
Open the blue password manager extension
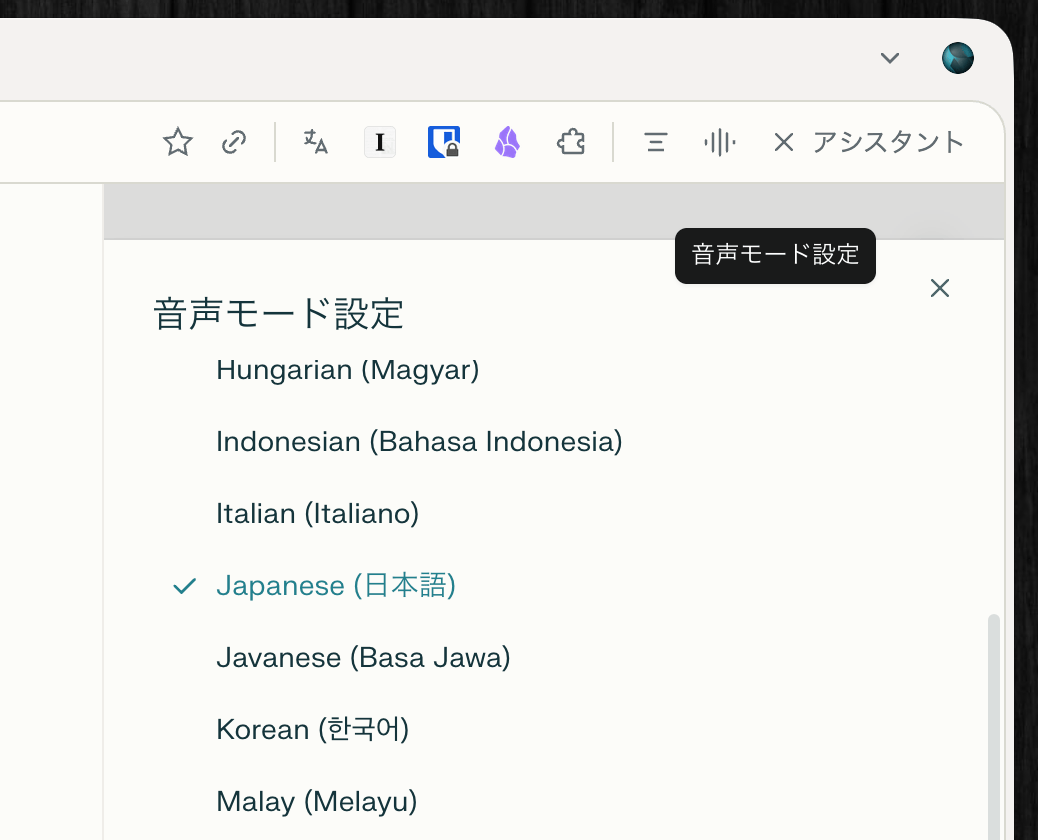point(443,143)
